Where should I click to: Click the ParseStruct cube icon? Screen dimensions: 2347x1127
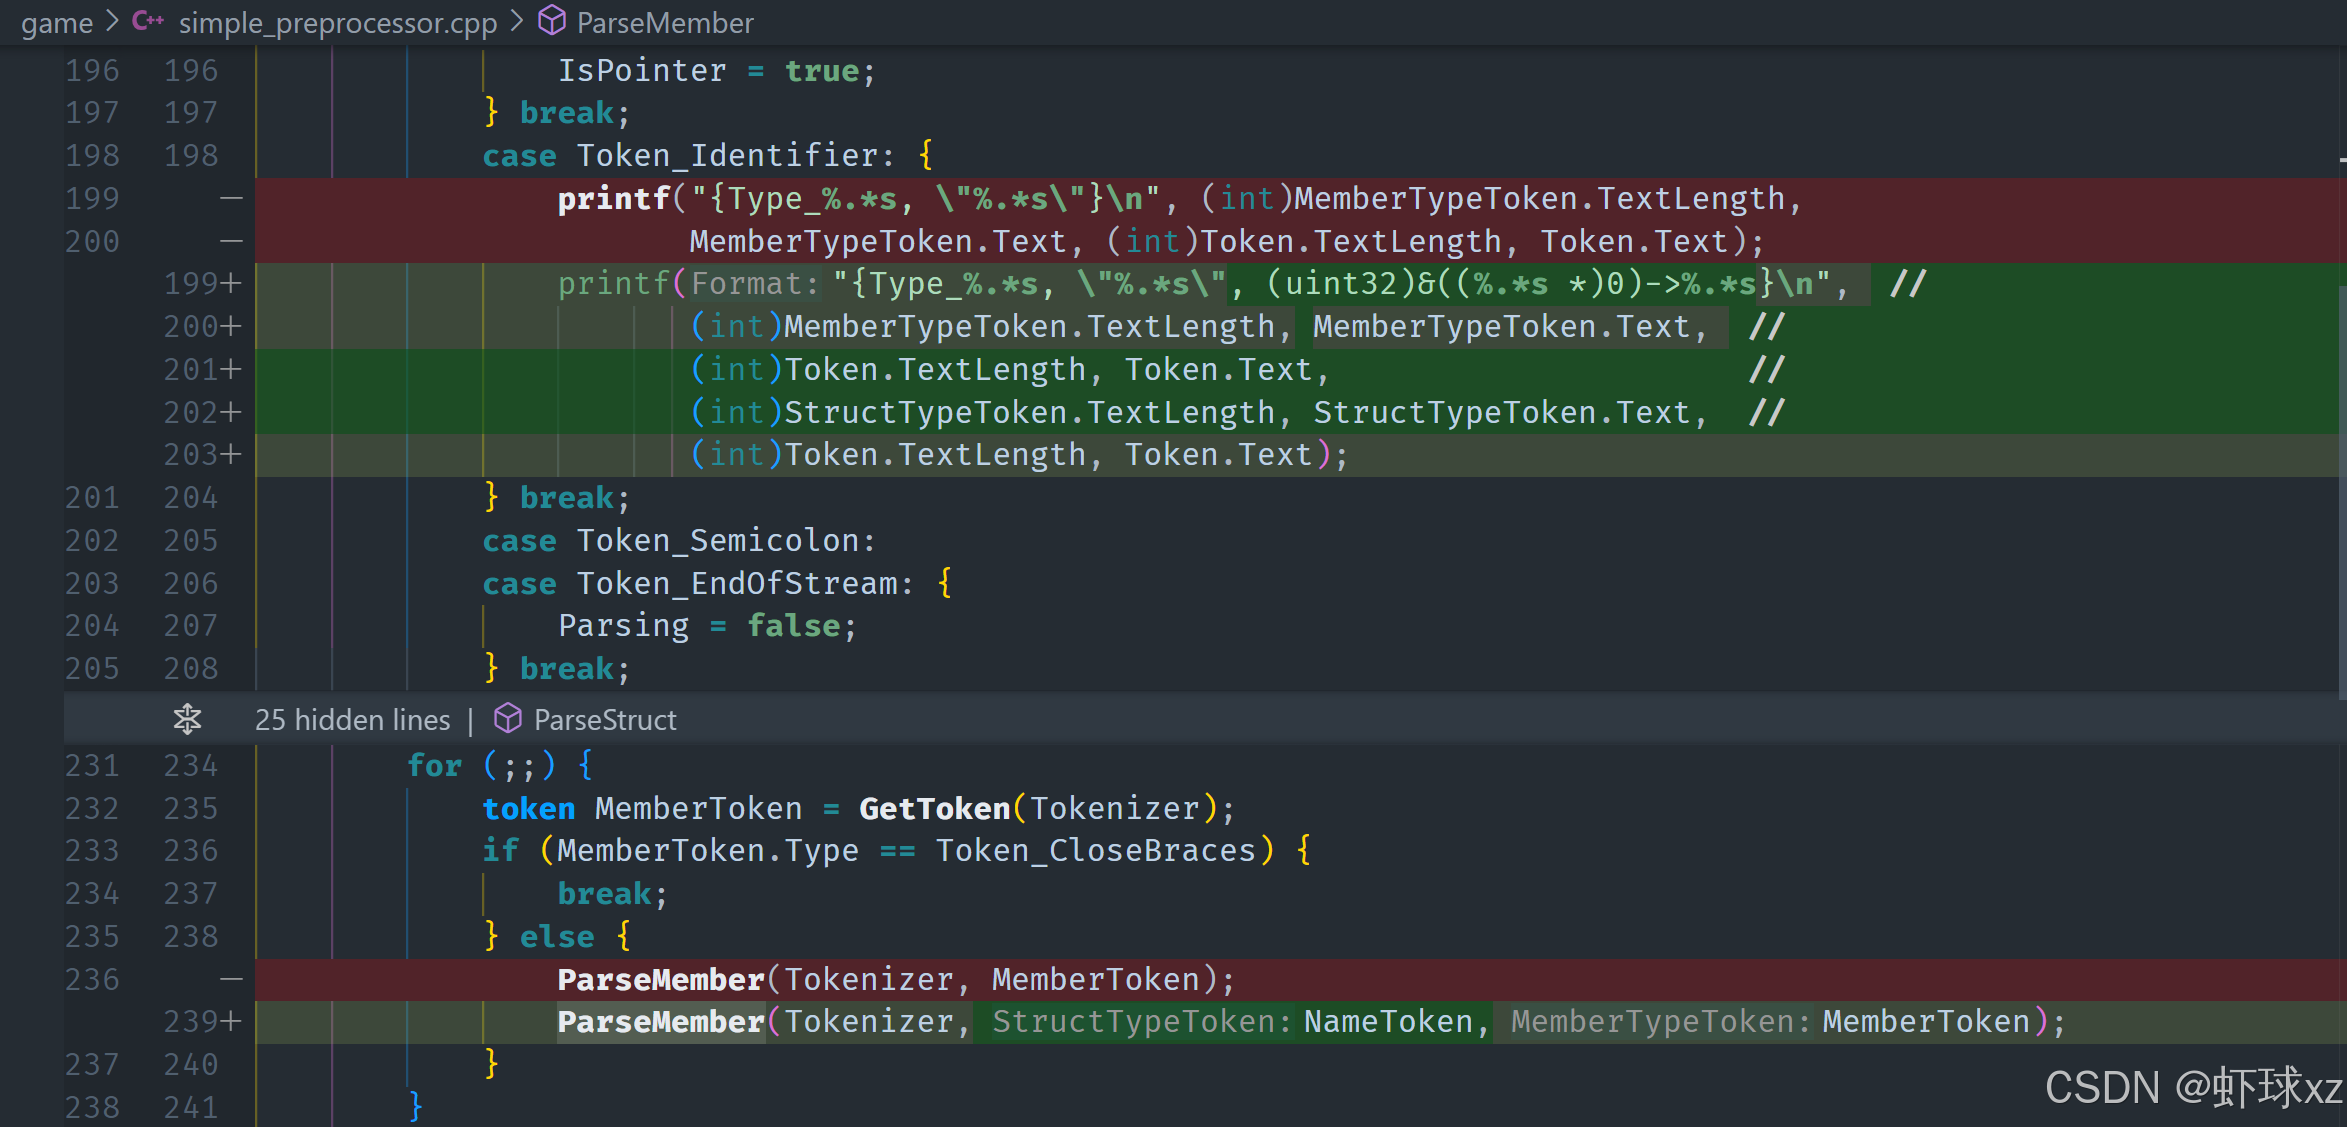click(508, 719)
